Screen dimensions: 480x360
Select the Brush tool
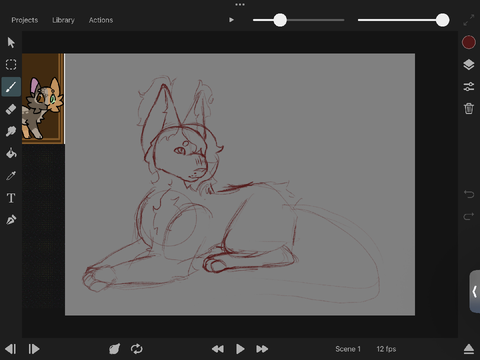coord(11,87)
